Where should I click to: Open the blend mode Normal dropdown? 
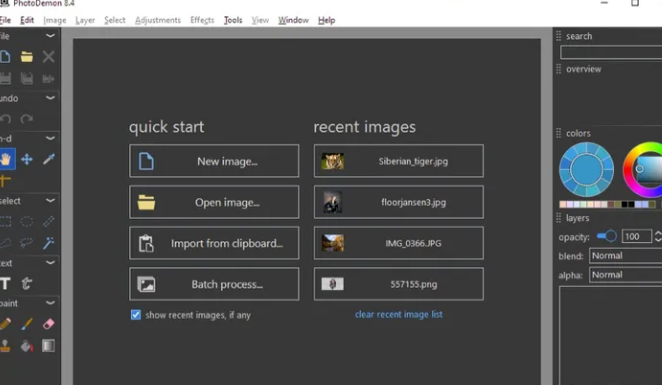625,256
